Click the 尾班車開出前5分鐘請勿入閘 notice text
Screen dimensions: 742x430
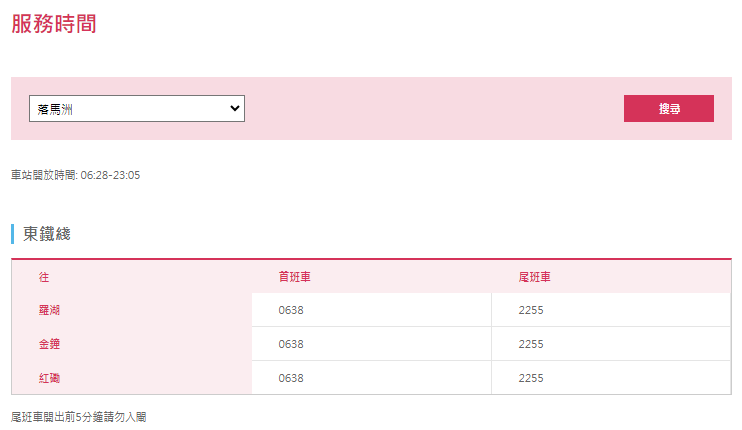(79, 417)
